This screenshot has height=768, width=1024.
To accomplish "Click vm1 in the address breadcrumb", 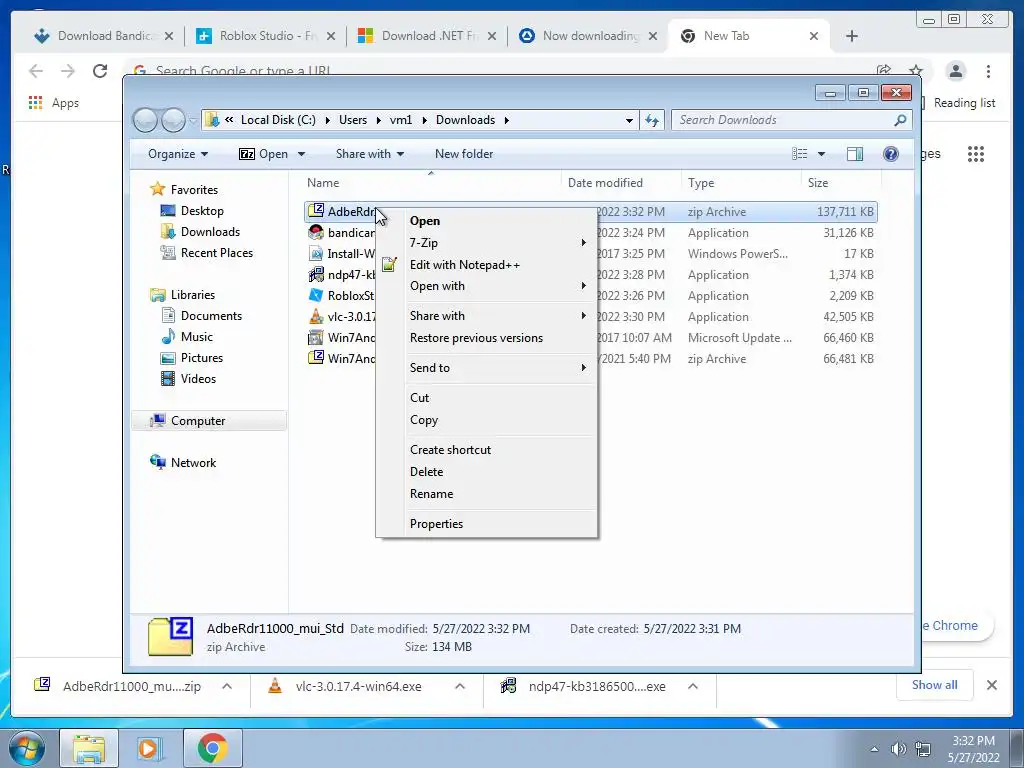I will 401,120.
